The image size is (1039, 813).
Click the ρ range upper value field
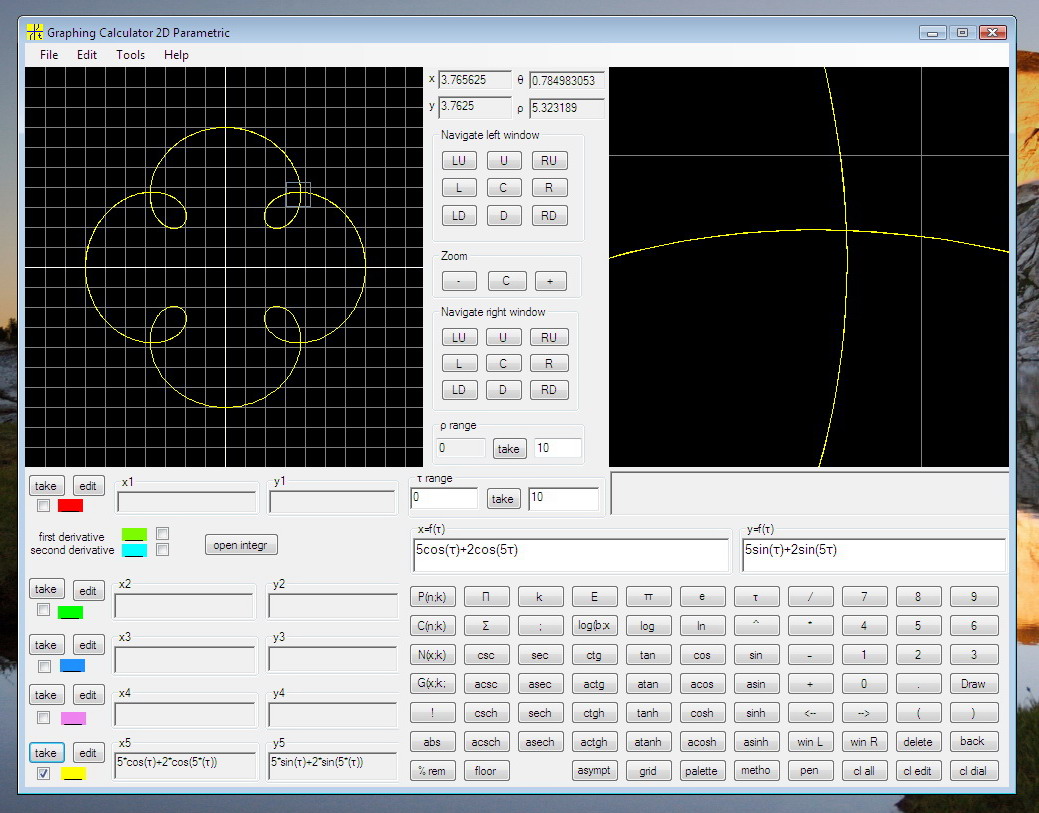point(558,448)
